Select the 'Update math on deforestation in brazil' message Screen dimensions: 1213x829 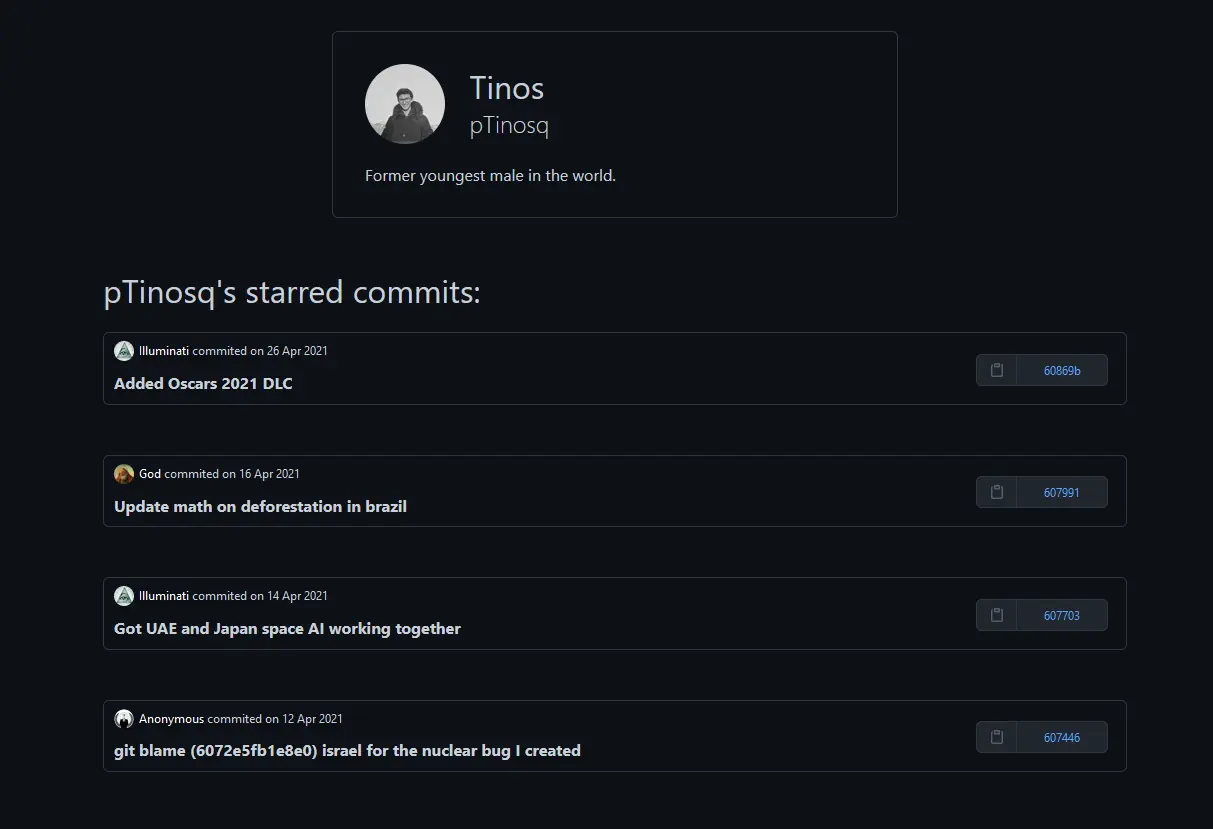261,506
